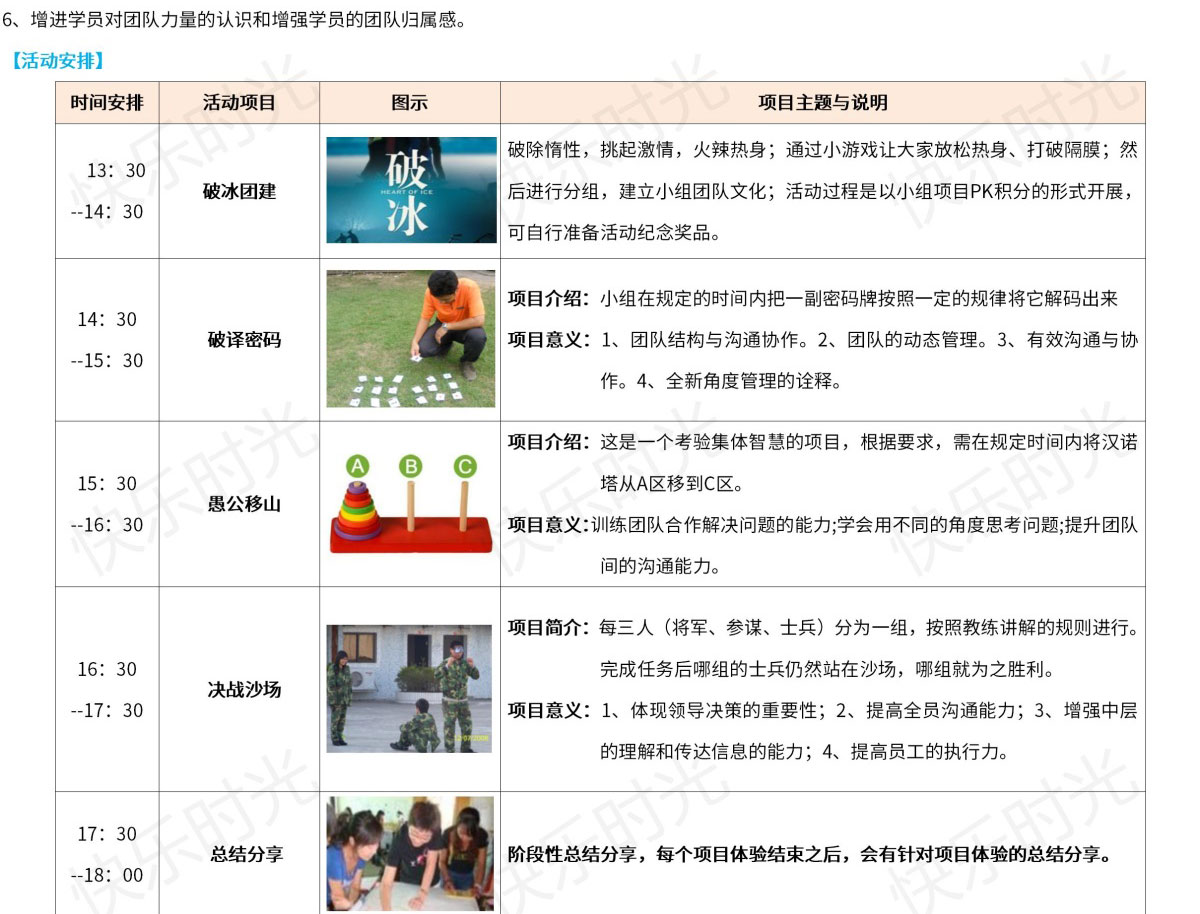Click the line starting 破除惰性，挑起激情
1200x914 pixels.
tap(822, 150)
